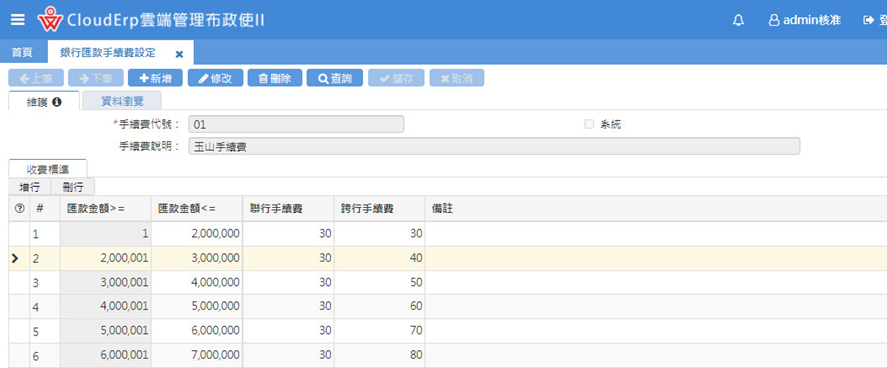Click 聯行手續費 cell in row 1

click(289, 233)
